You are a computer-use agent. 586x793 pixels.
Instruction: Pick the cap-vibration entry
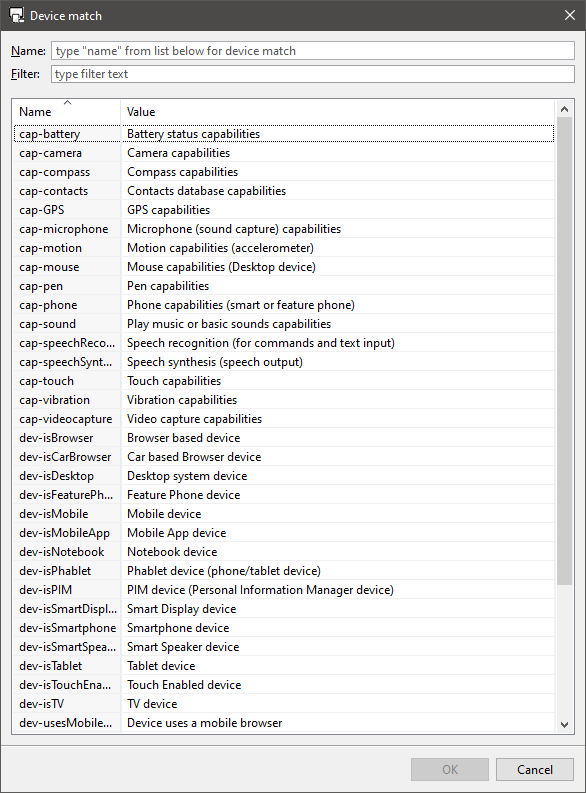[x=284, y=400]
